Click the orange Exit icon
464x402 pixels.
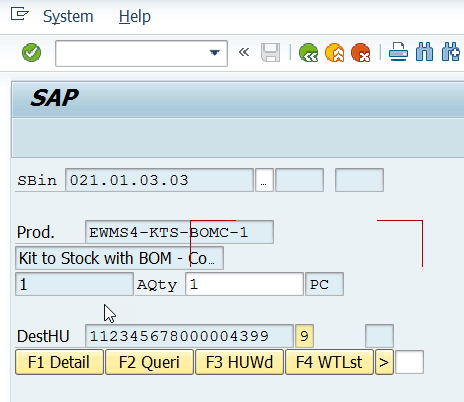(334, 53)
